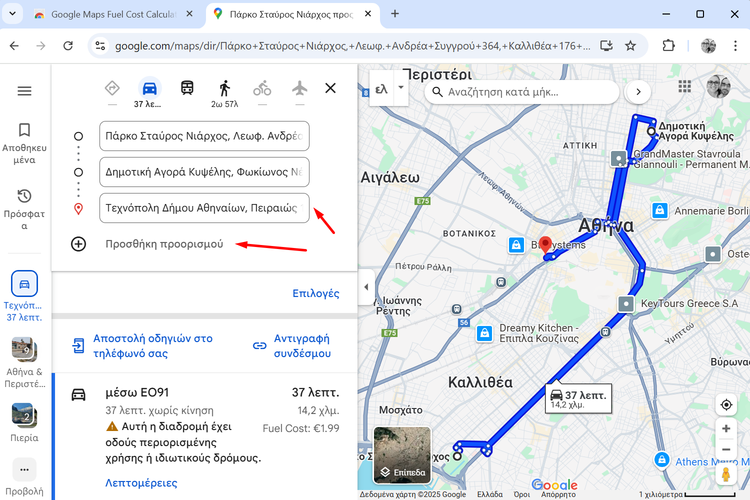
Task: Zoom out the map with minus
Action: click(726, 450)
